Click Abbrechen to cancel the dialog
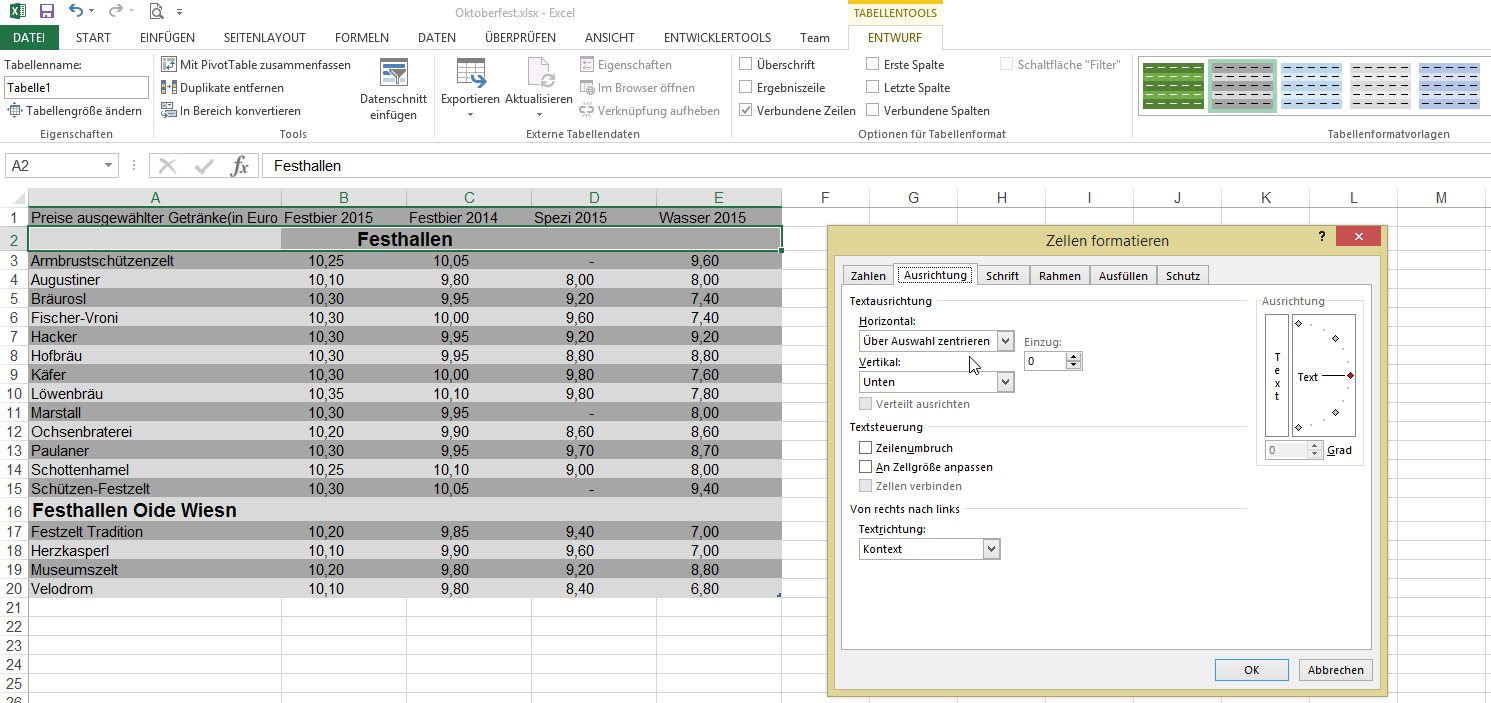 1335,670
